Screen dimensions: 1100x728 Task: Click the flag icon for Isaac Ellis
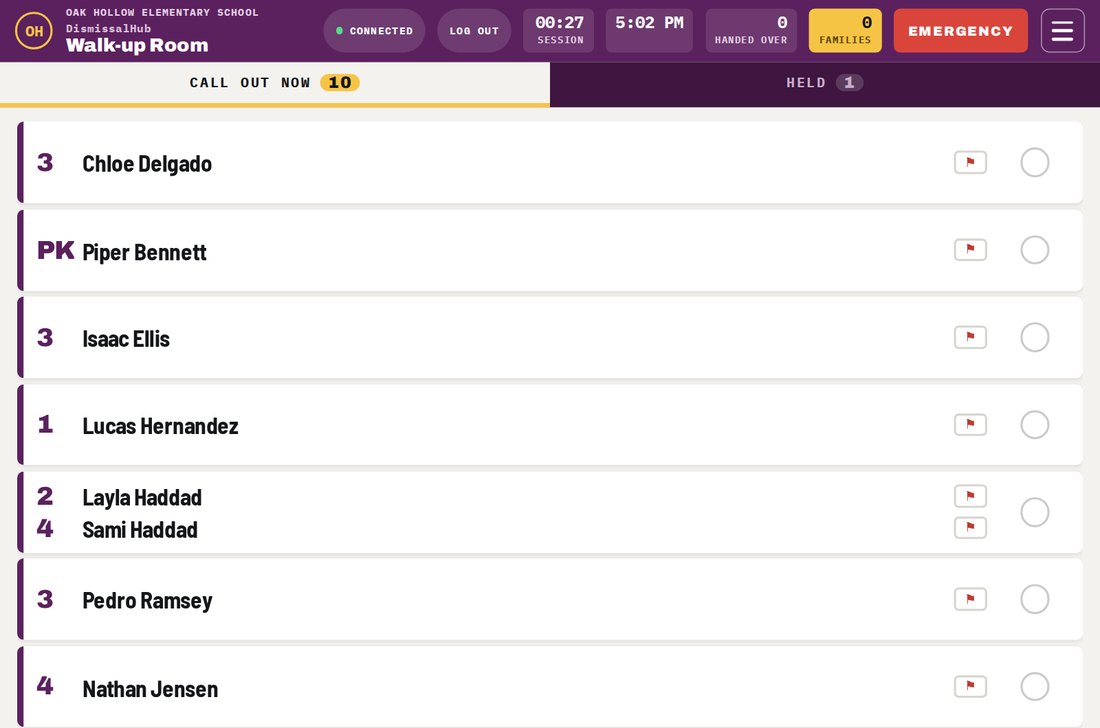click(970, 337)
